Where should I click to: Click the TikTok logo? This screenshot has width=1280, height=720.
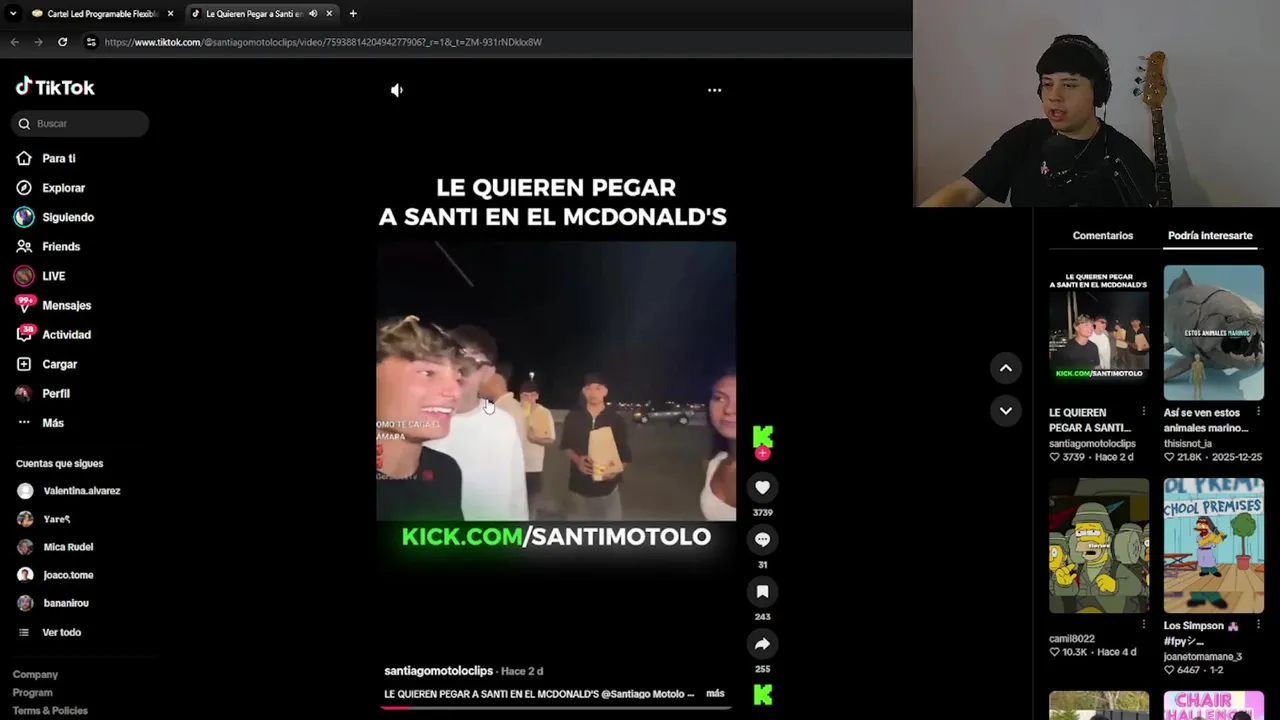55,87
